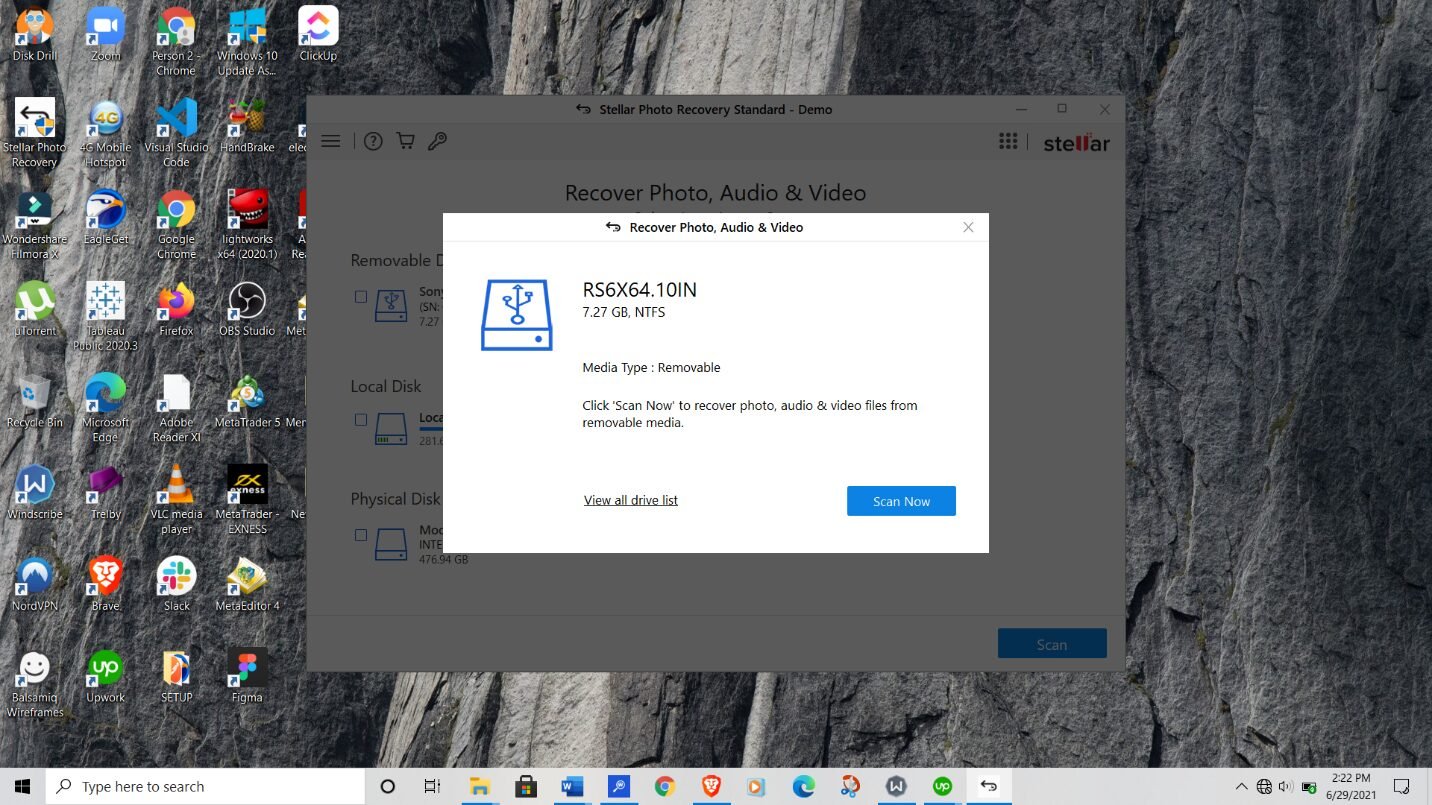1432x805 pixels.
Task: Click the Scan button at bottom right
Action: (x=1051, y=644)
